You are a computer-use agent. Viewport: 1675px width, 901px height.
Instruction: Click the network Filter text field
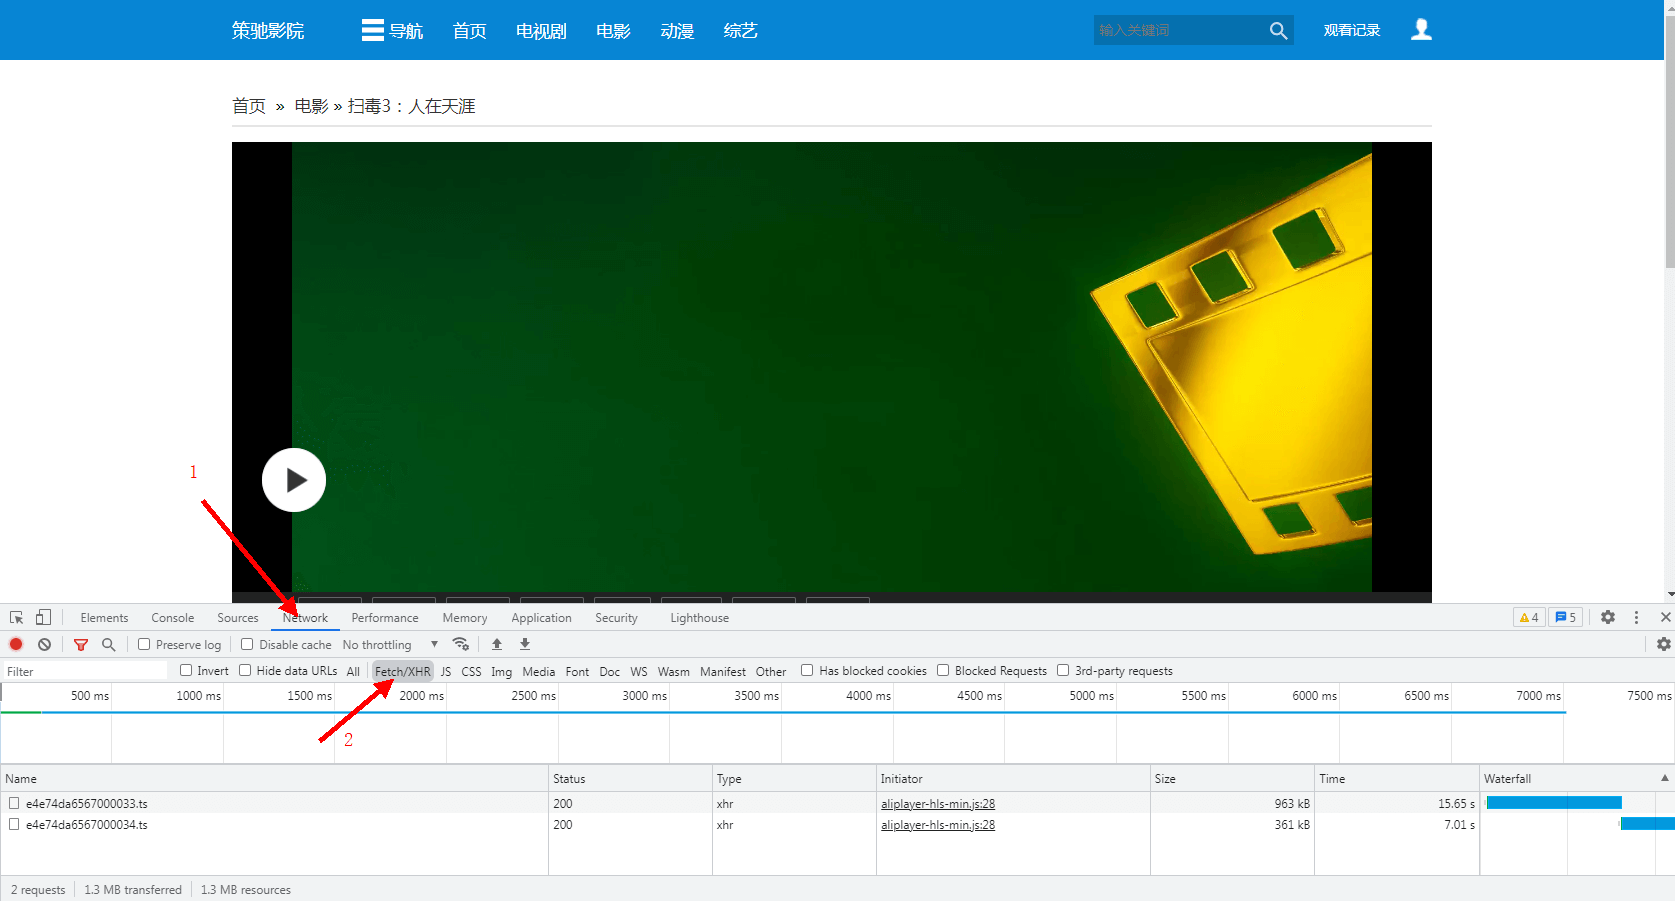[85, 672]
